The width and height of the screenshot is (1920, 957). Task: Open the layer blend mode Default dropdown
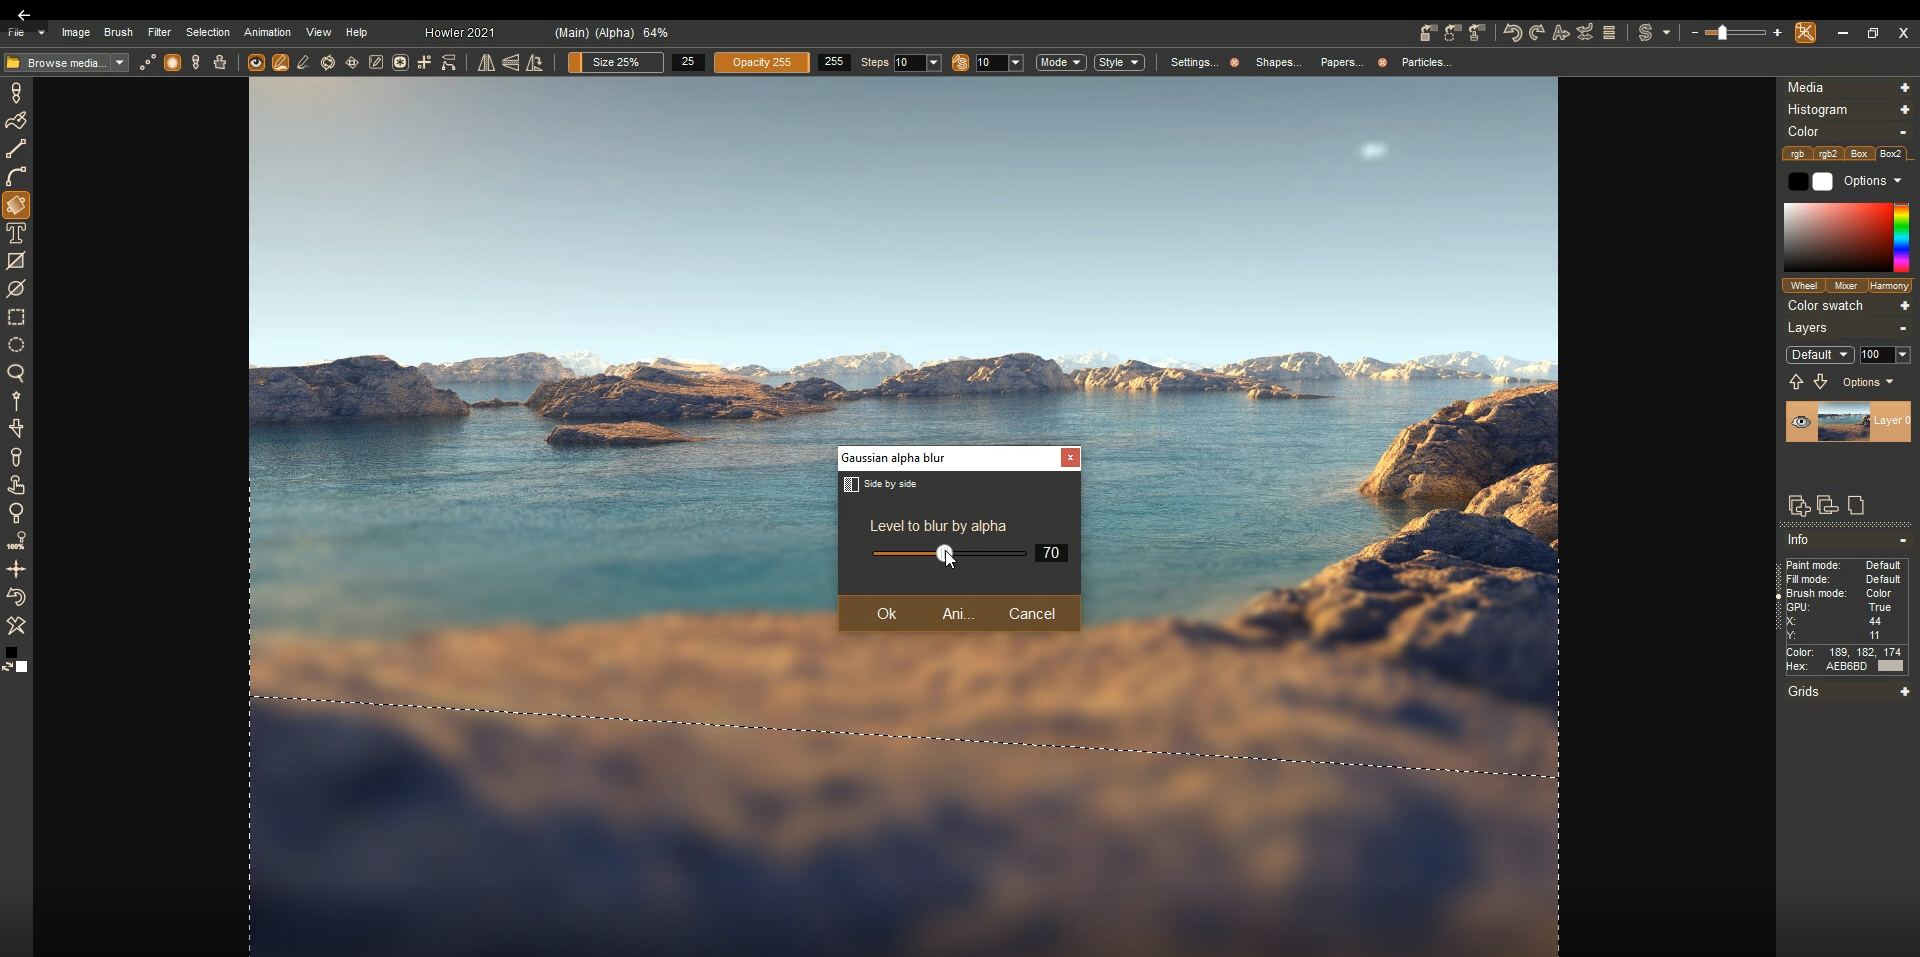(x=1820, y=355)
